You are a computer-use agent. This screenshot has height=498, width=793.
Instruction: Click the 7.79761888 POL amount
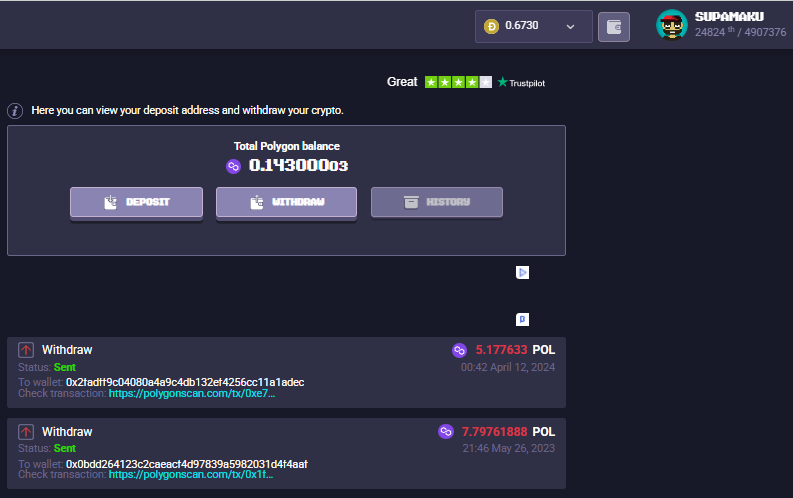(508, 432)
